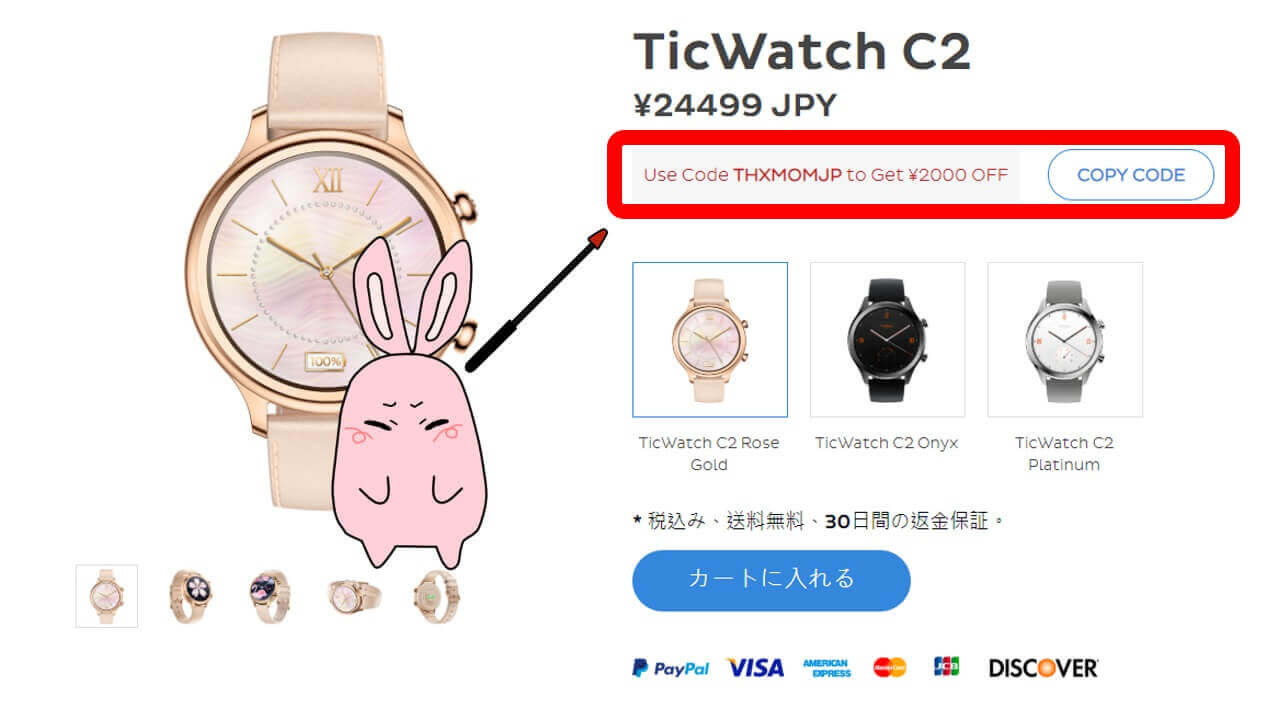Choose the TicWatch C2 Onyx variant
This screenshot has width=1280, height=720.
tap(887, 340)
